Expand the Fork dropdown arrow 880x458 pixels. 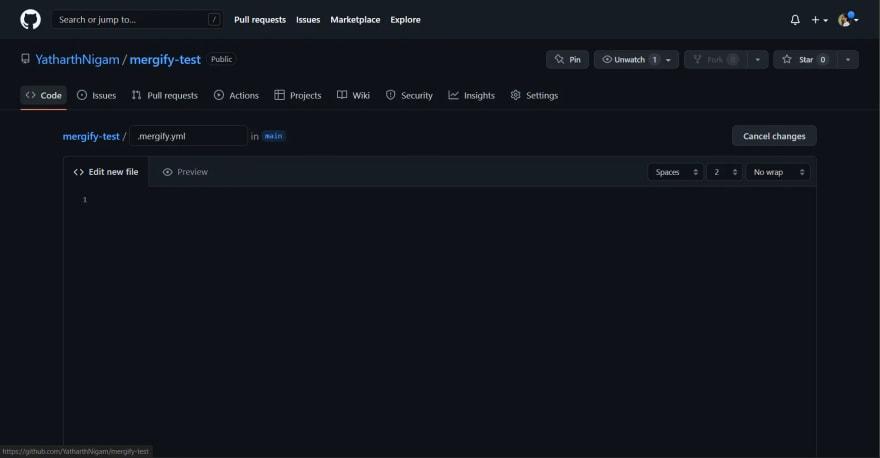pyautogui.click(x=758, y=59)
